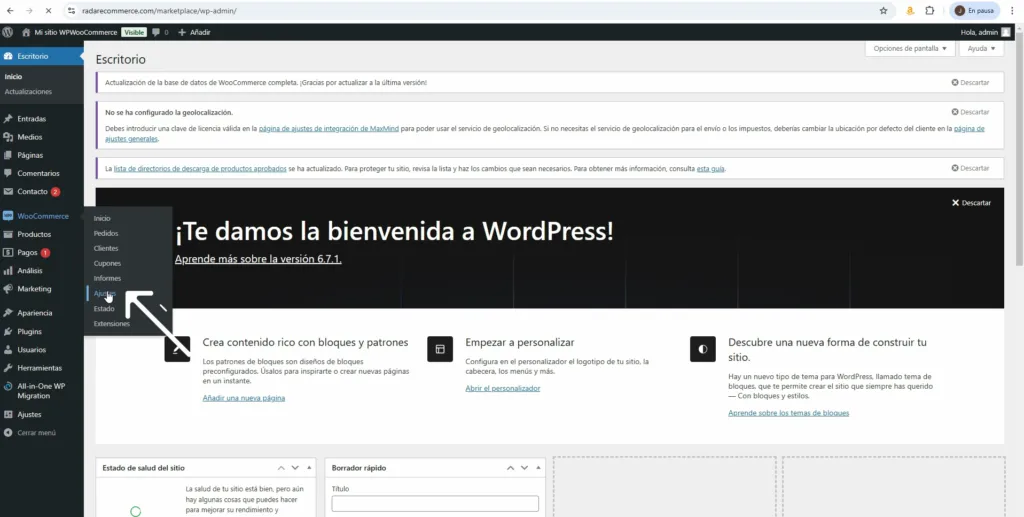Click the Añadir plus icon

click(182, 32)
